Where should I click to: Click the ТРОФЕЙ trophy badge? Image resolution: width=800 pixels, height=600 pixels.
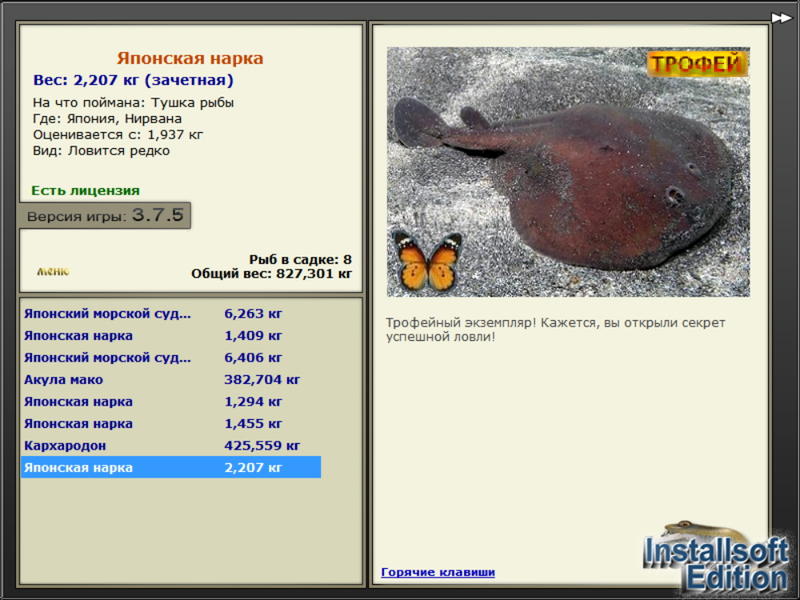[697, 64]
